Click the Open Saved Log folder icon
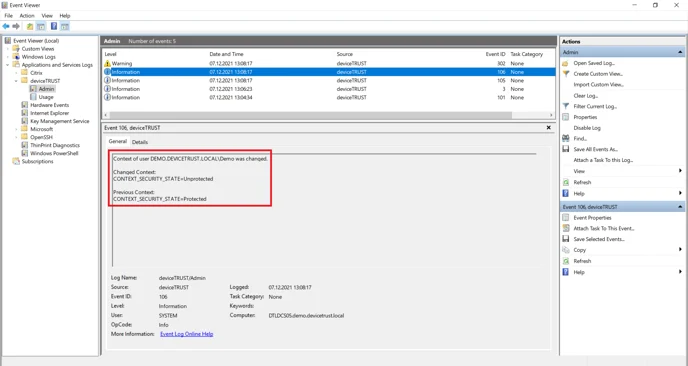Viewport: 688px width, 366px height. coord(566,63)
